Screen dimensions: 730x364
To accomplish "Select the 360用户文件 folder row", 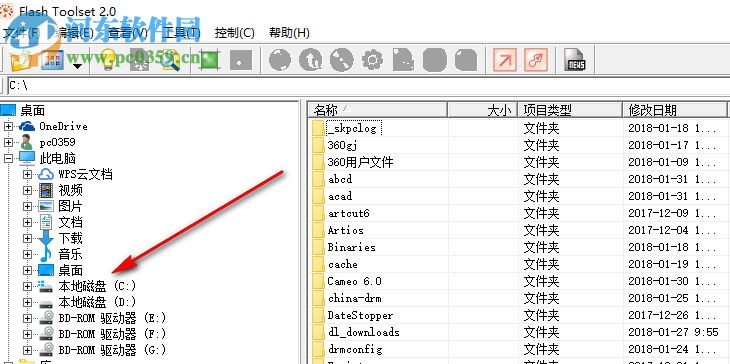I will (x=519, y=162).
